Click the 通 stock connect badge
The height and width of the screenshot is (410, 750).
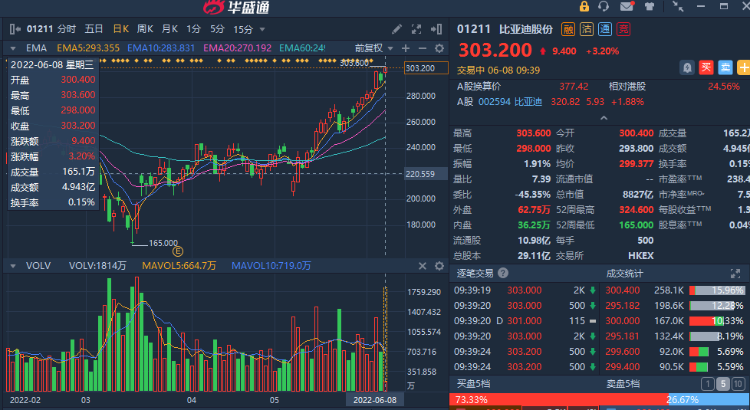[605, 29]
